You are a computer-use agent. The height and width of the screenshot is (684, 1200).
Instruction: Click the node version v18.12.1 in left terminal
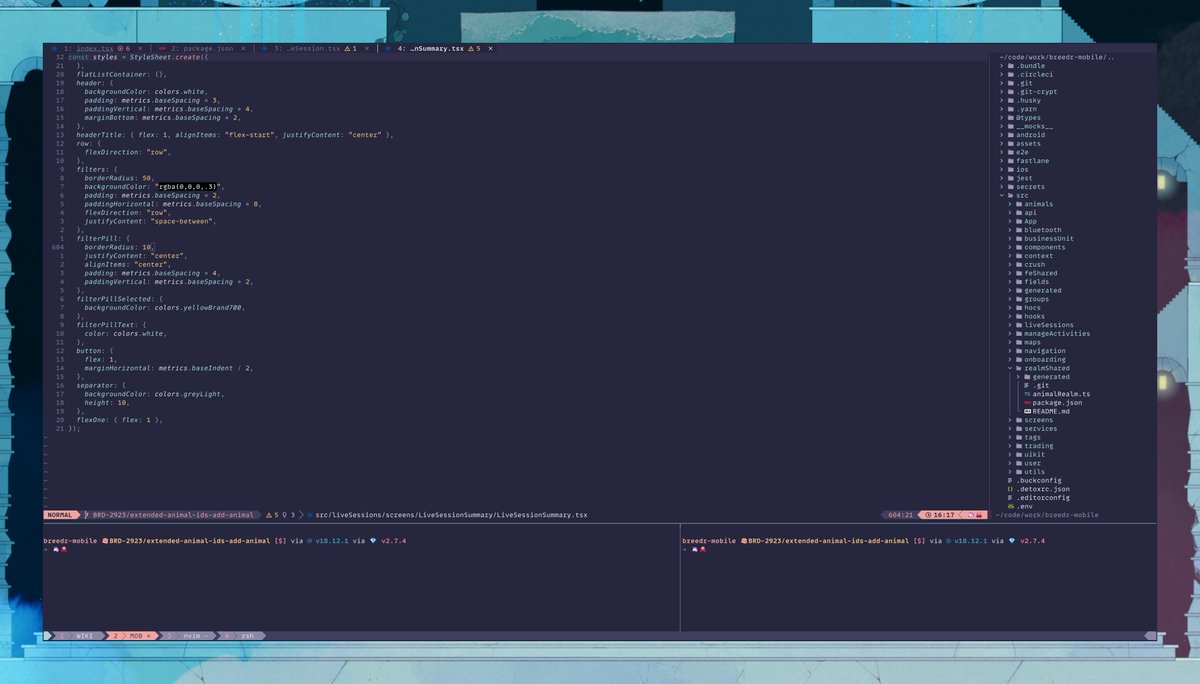tap(333, 540)
